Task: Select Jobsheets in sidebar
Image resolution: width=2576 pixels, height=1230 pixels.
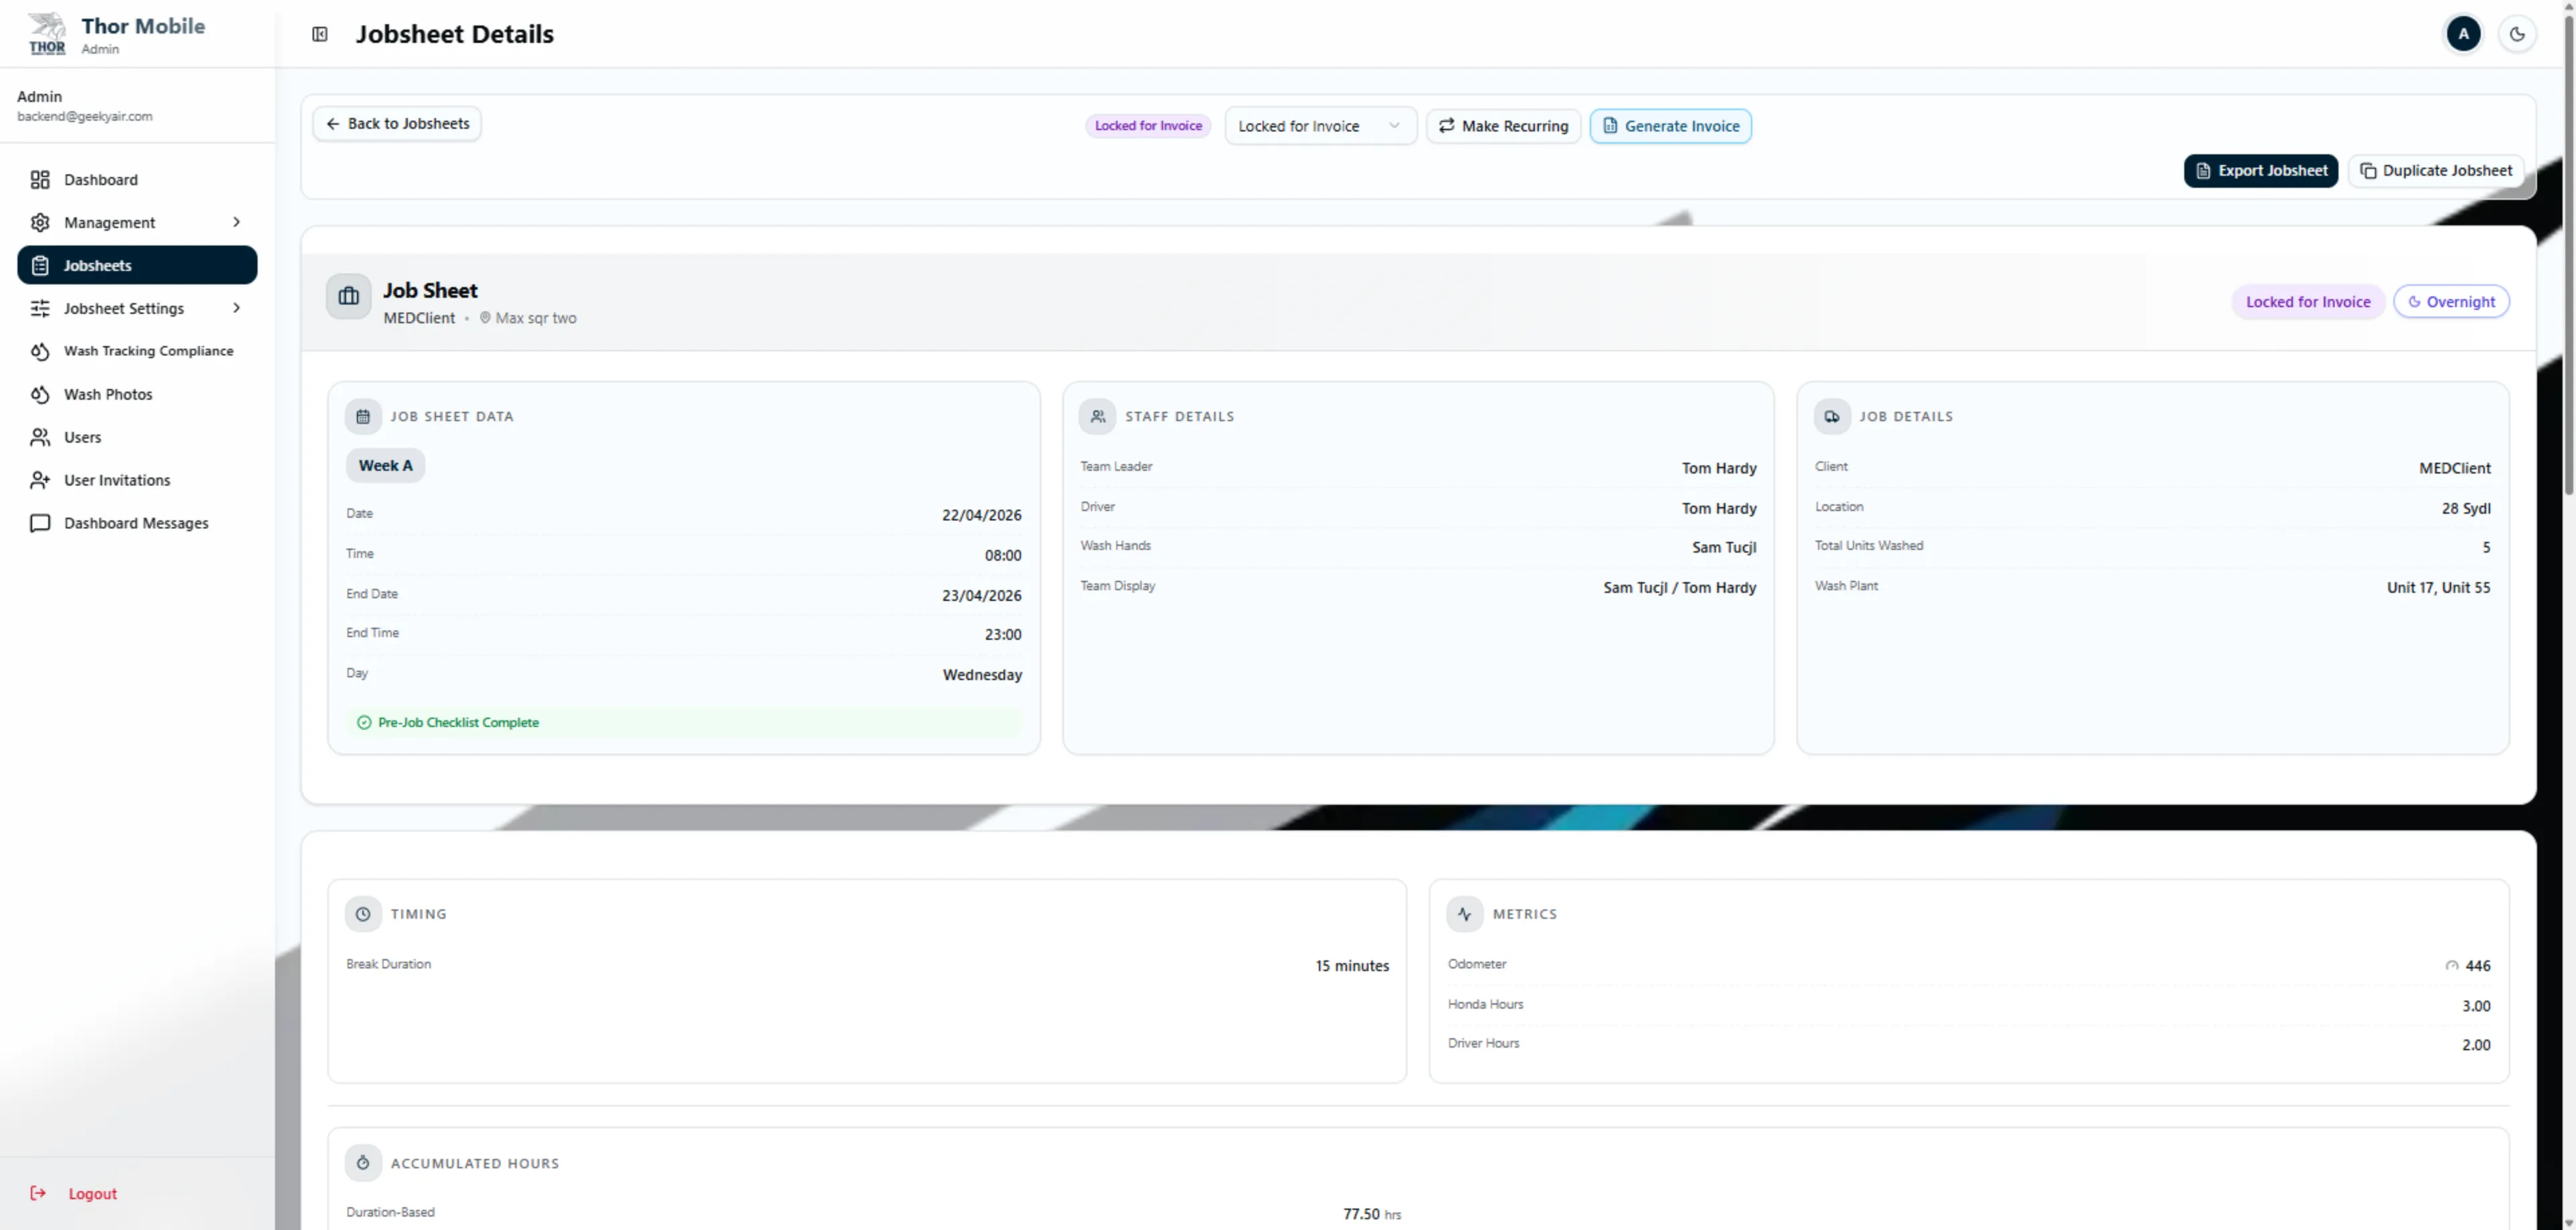Action: click(137, 265)
